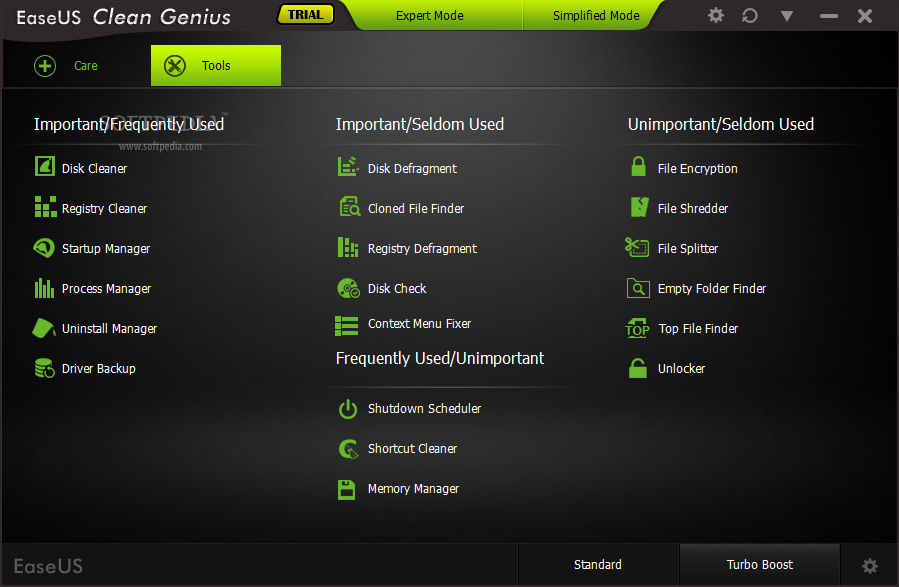Open Uninstall Manager icon

44,328
